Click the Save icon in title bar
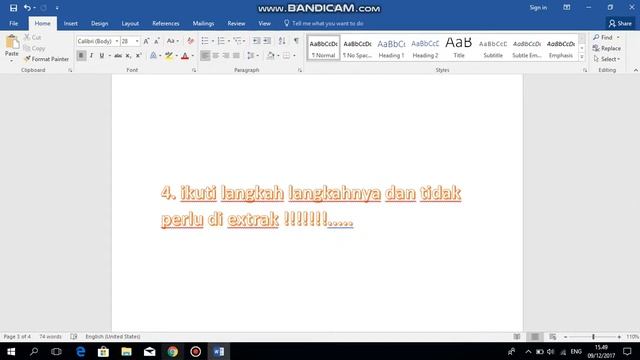Screen dimensions: 640x360 (13, 8)
